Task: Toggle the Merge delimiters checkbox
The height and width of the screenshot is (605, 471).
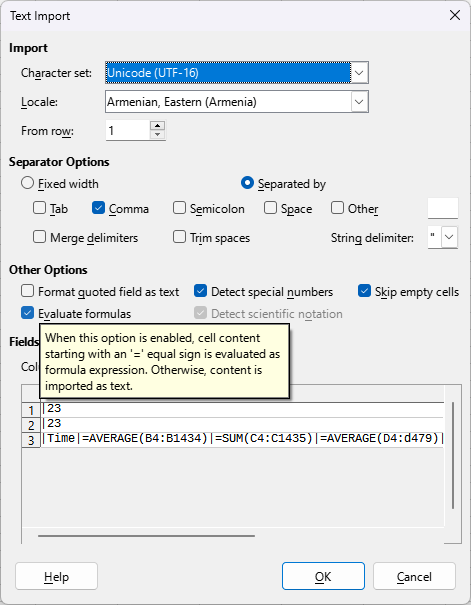Action: pos(39,237)
